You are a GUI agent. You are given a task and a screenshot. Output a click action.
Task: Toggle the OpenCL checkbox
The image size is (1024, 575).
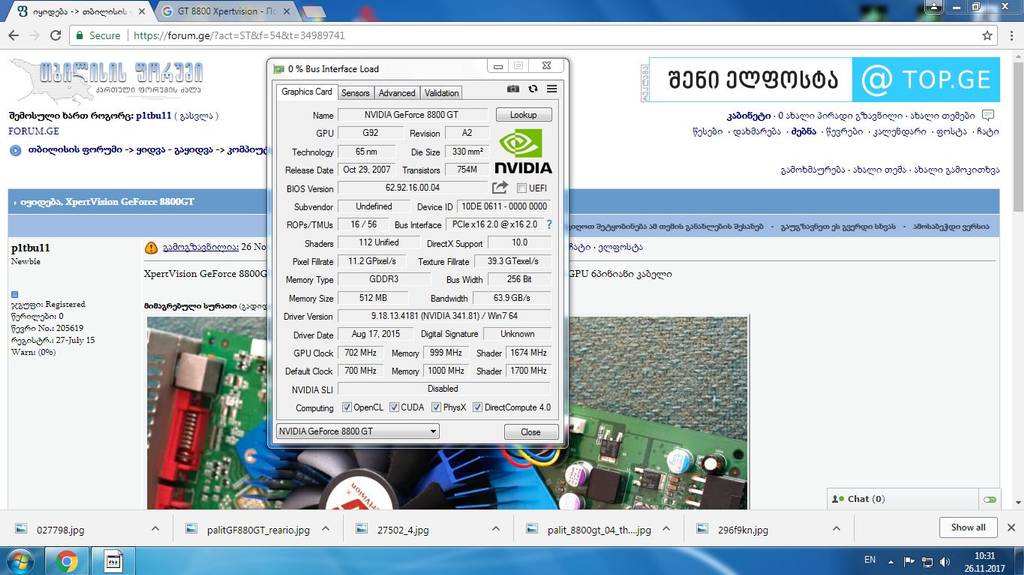tap(347, 407)
